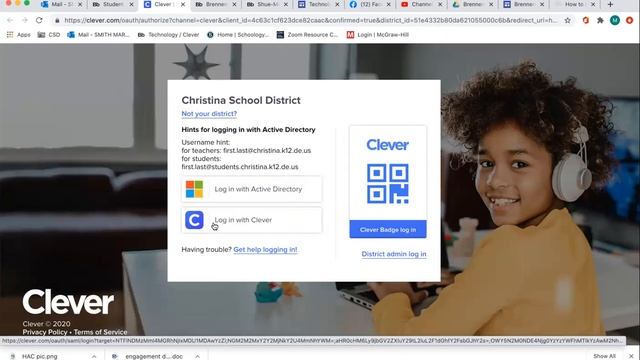Image resolution: width=640 pixels, height=360 pixels.
Task: Click the Office extension icon in toolbar
Action: [x=586, y=20]
